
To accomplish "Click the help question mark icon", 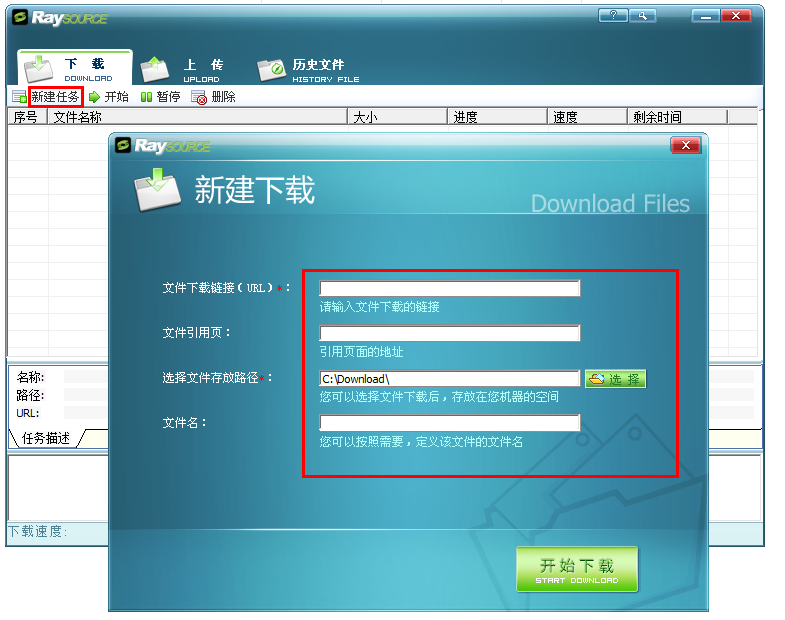I will tap(613, 16).
